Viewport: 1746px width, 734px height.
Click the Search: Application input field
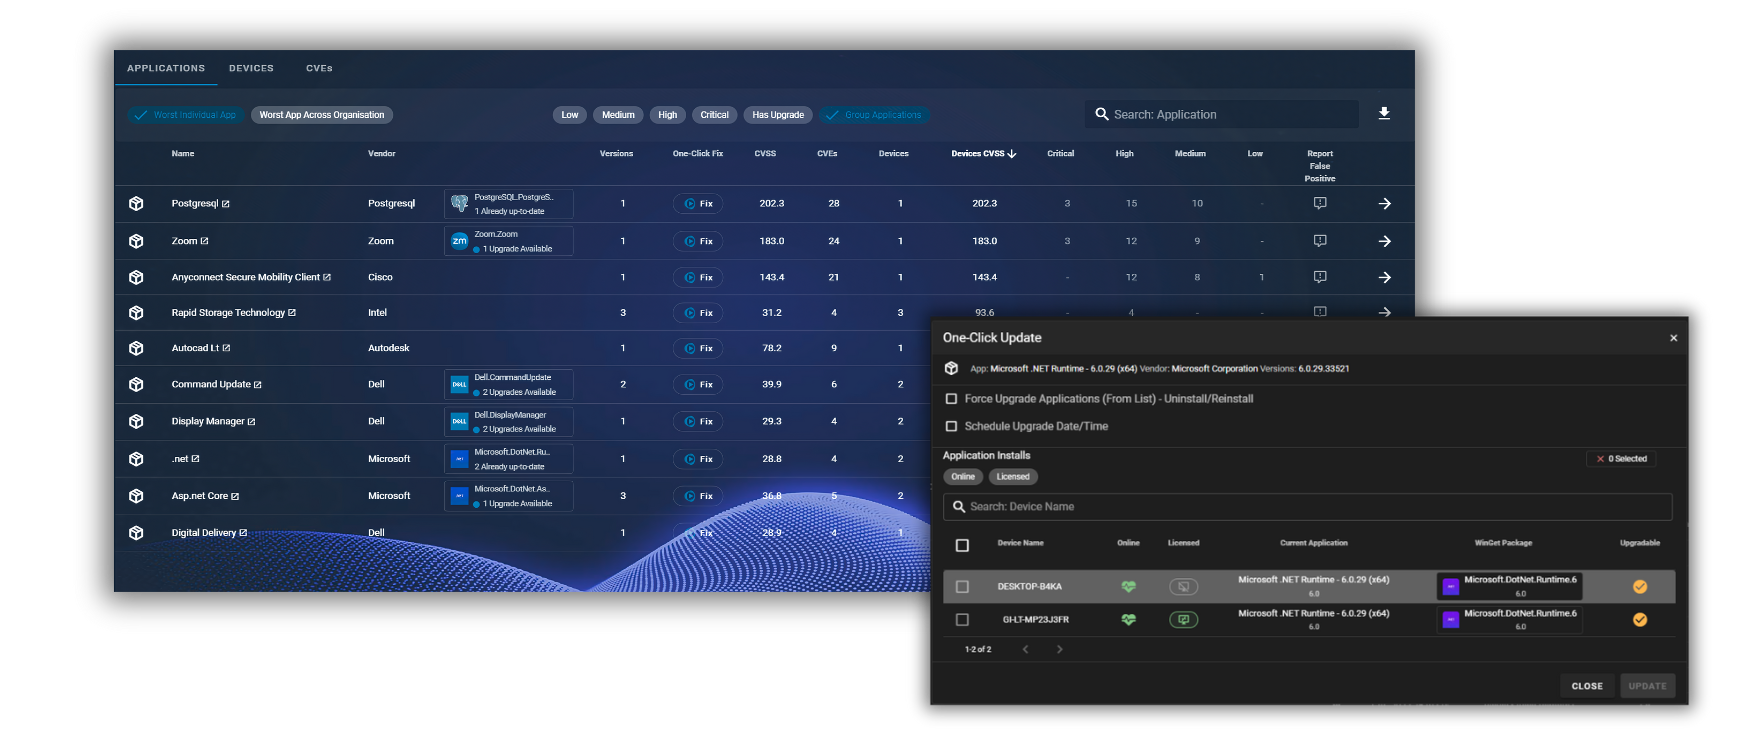coord(1222,114)
